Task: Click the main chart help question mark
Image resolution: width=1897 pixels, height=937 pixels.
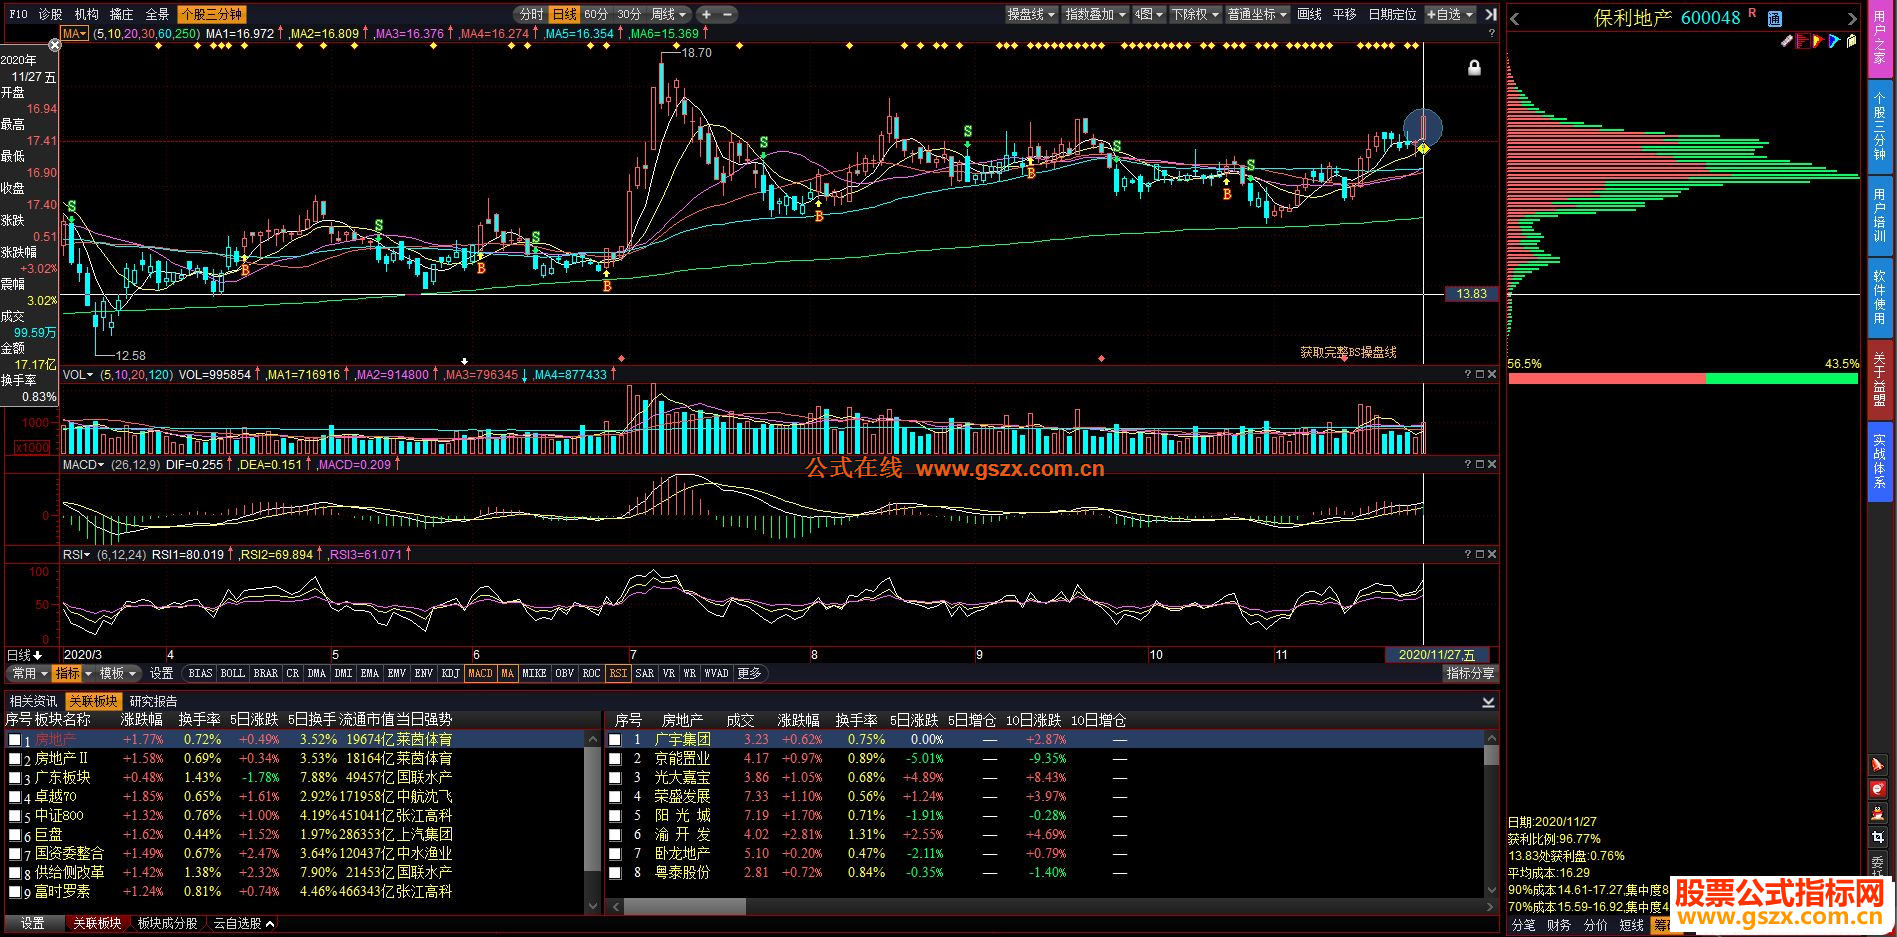Action: tap(1492, 33)
